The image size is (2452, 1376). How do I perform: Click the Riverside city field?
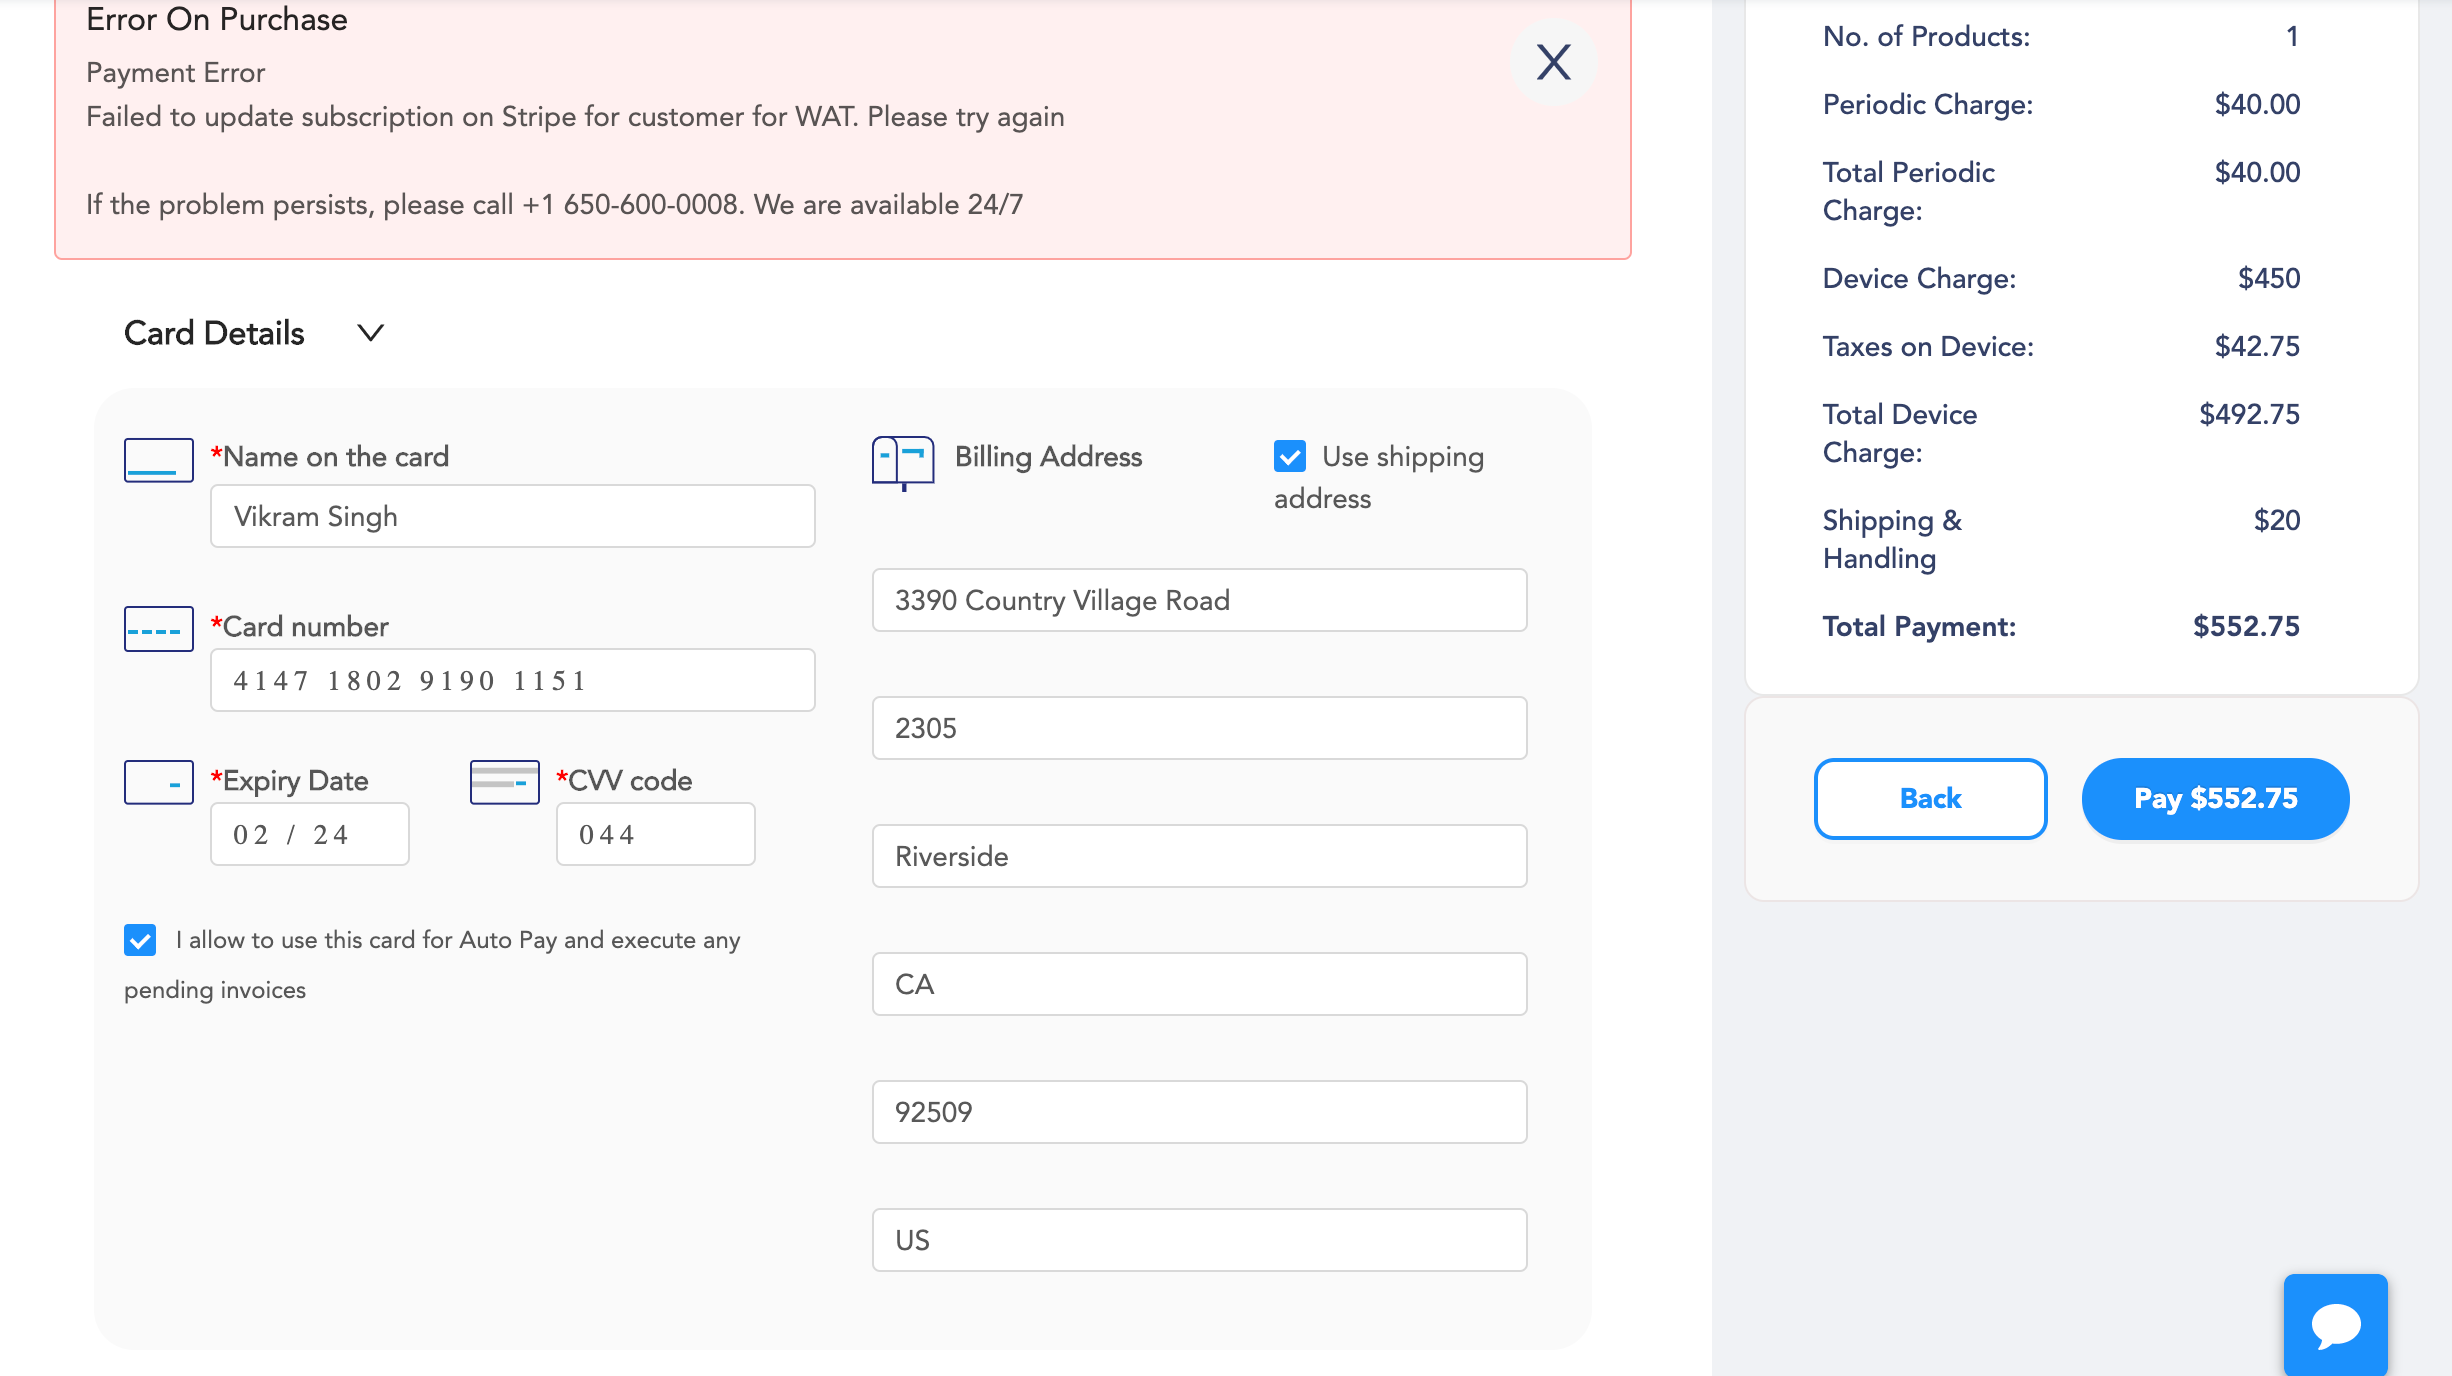(1199, 856)
